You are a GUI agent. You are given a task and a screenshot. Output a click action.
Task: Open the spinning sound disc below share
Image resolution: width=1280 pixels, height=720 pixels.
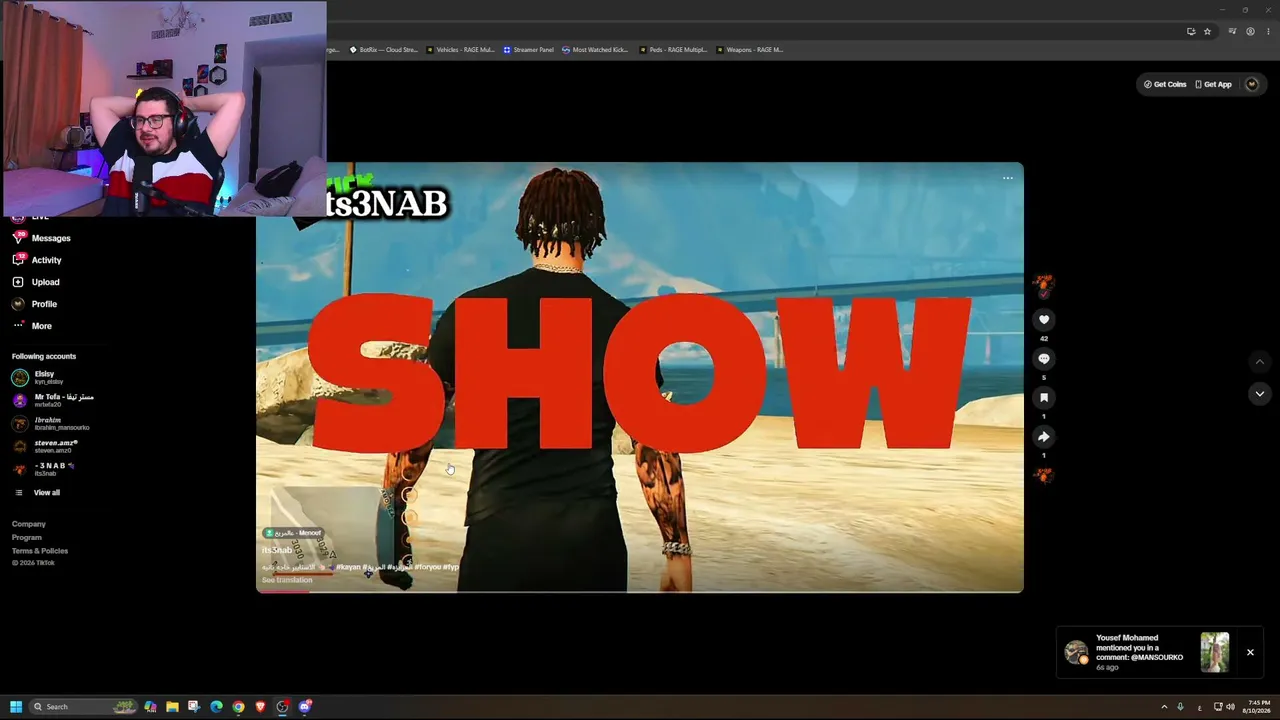tap(1043, 475)
